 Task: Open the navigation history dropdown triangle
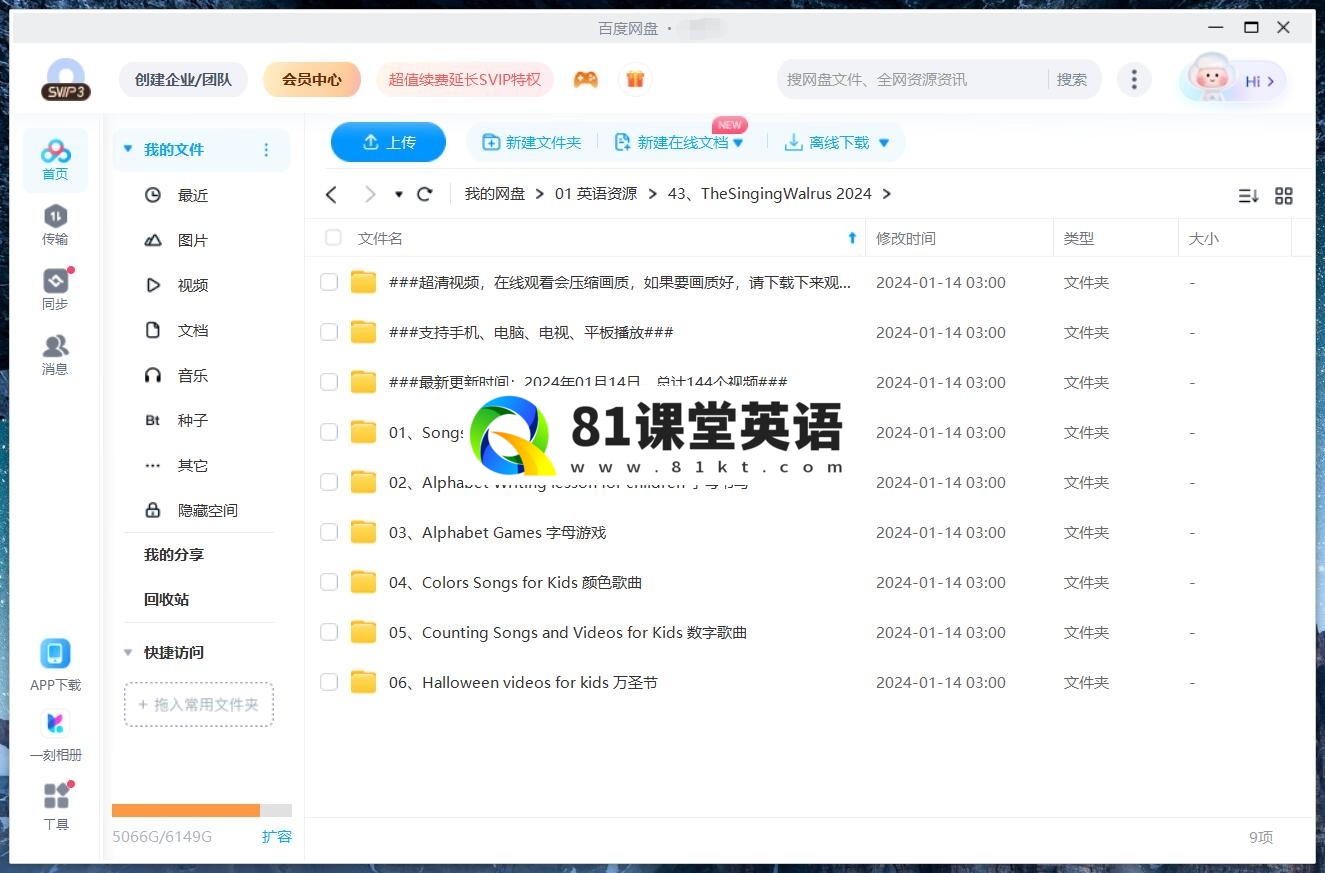point(398,195)
